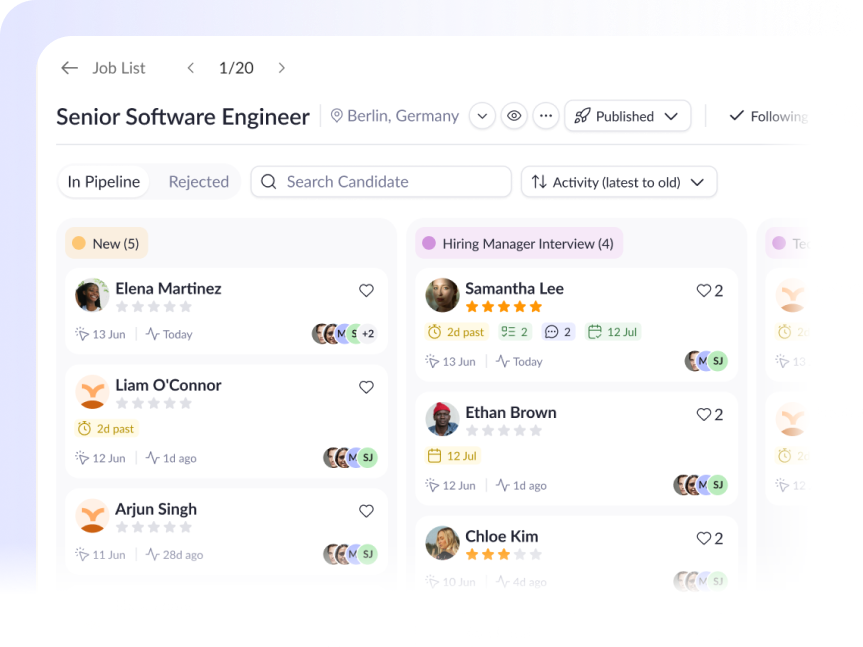This screenshot has height=647, width=863.
Task: Open candidate Chloe Kim by name
Action: 502,536
